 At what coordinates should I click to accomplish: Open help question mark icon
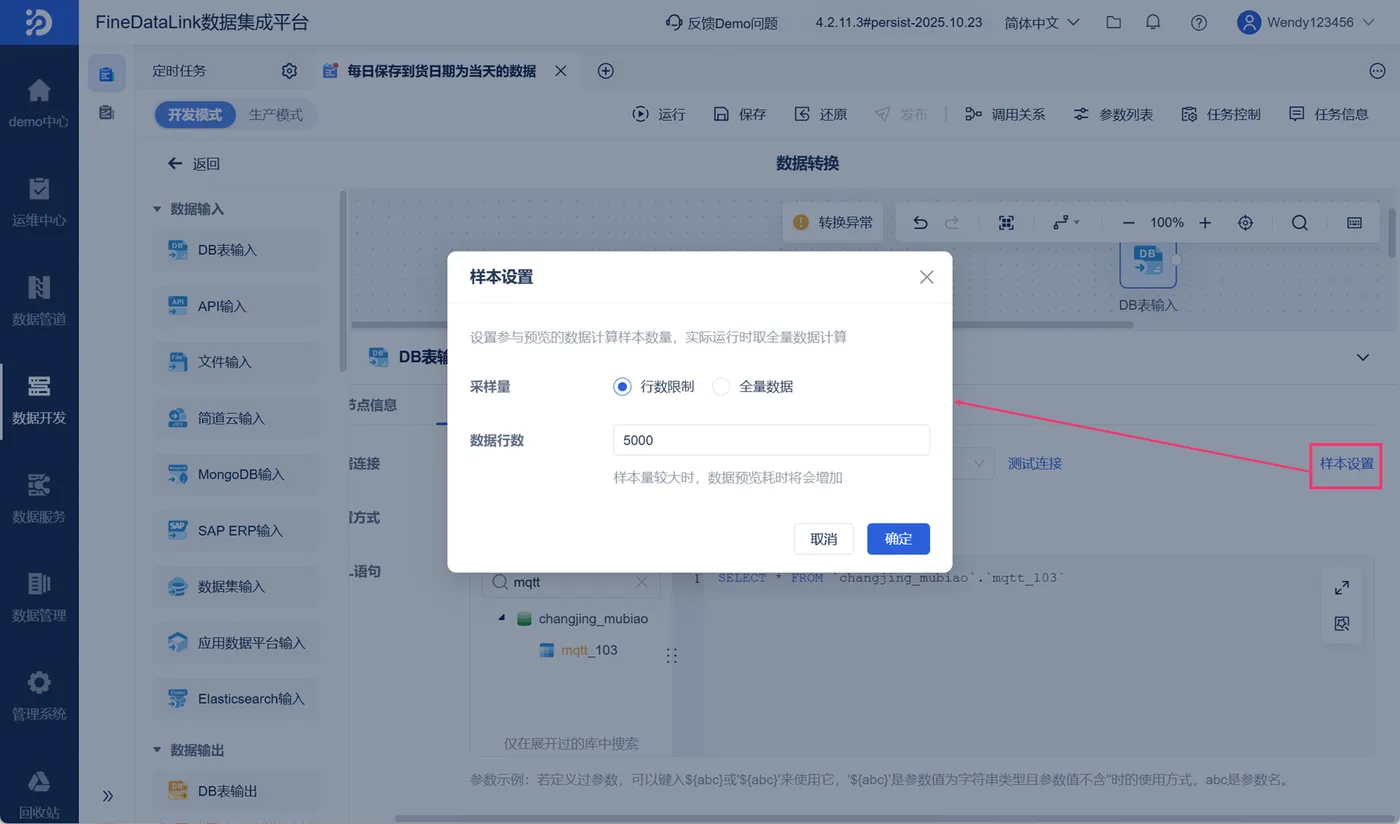click(1199, 22)
